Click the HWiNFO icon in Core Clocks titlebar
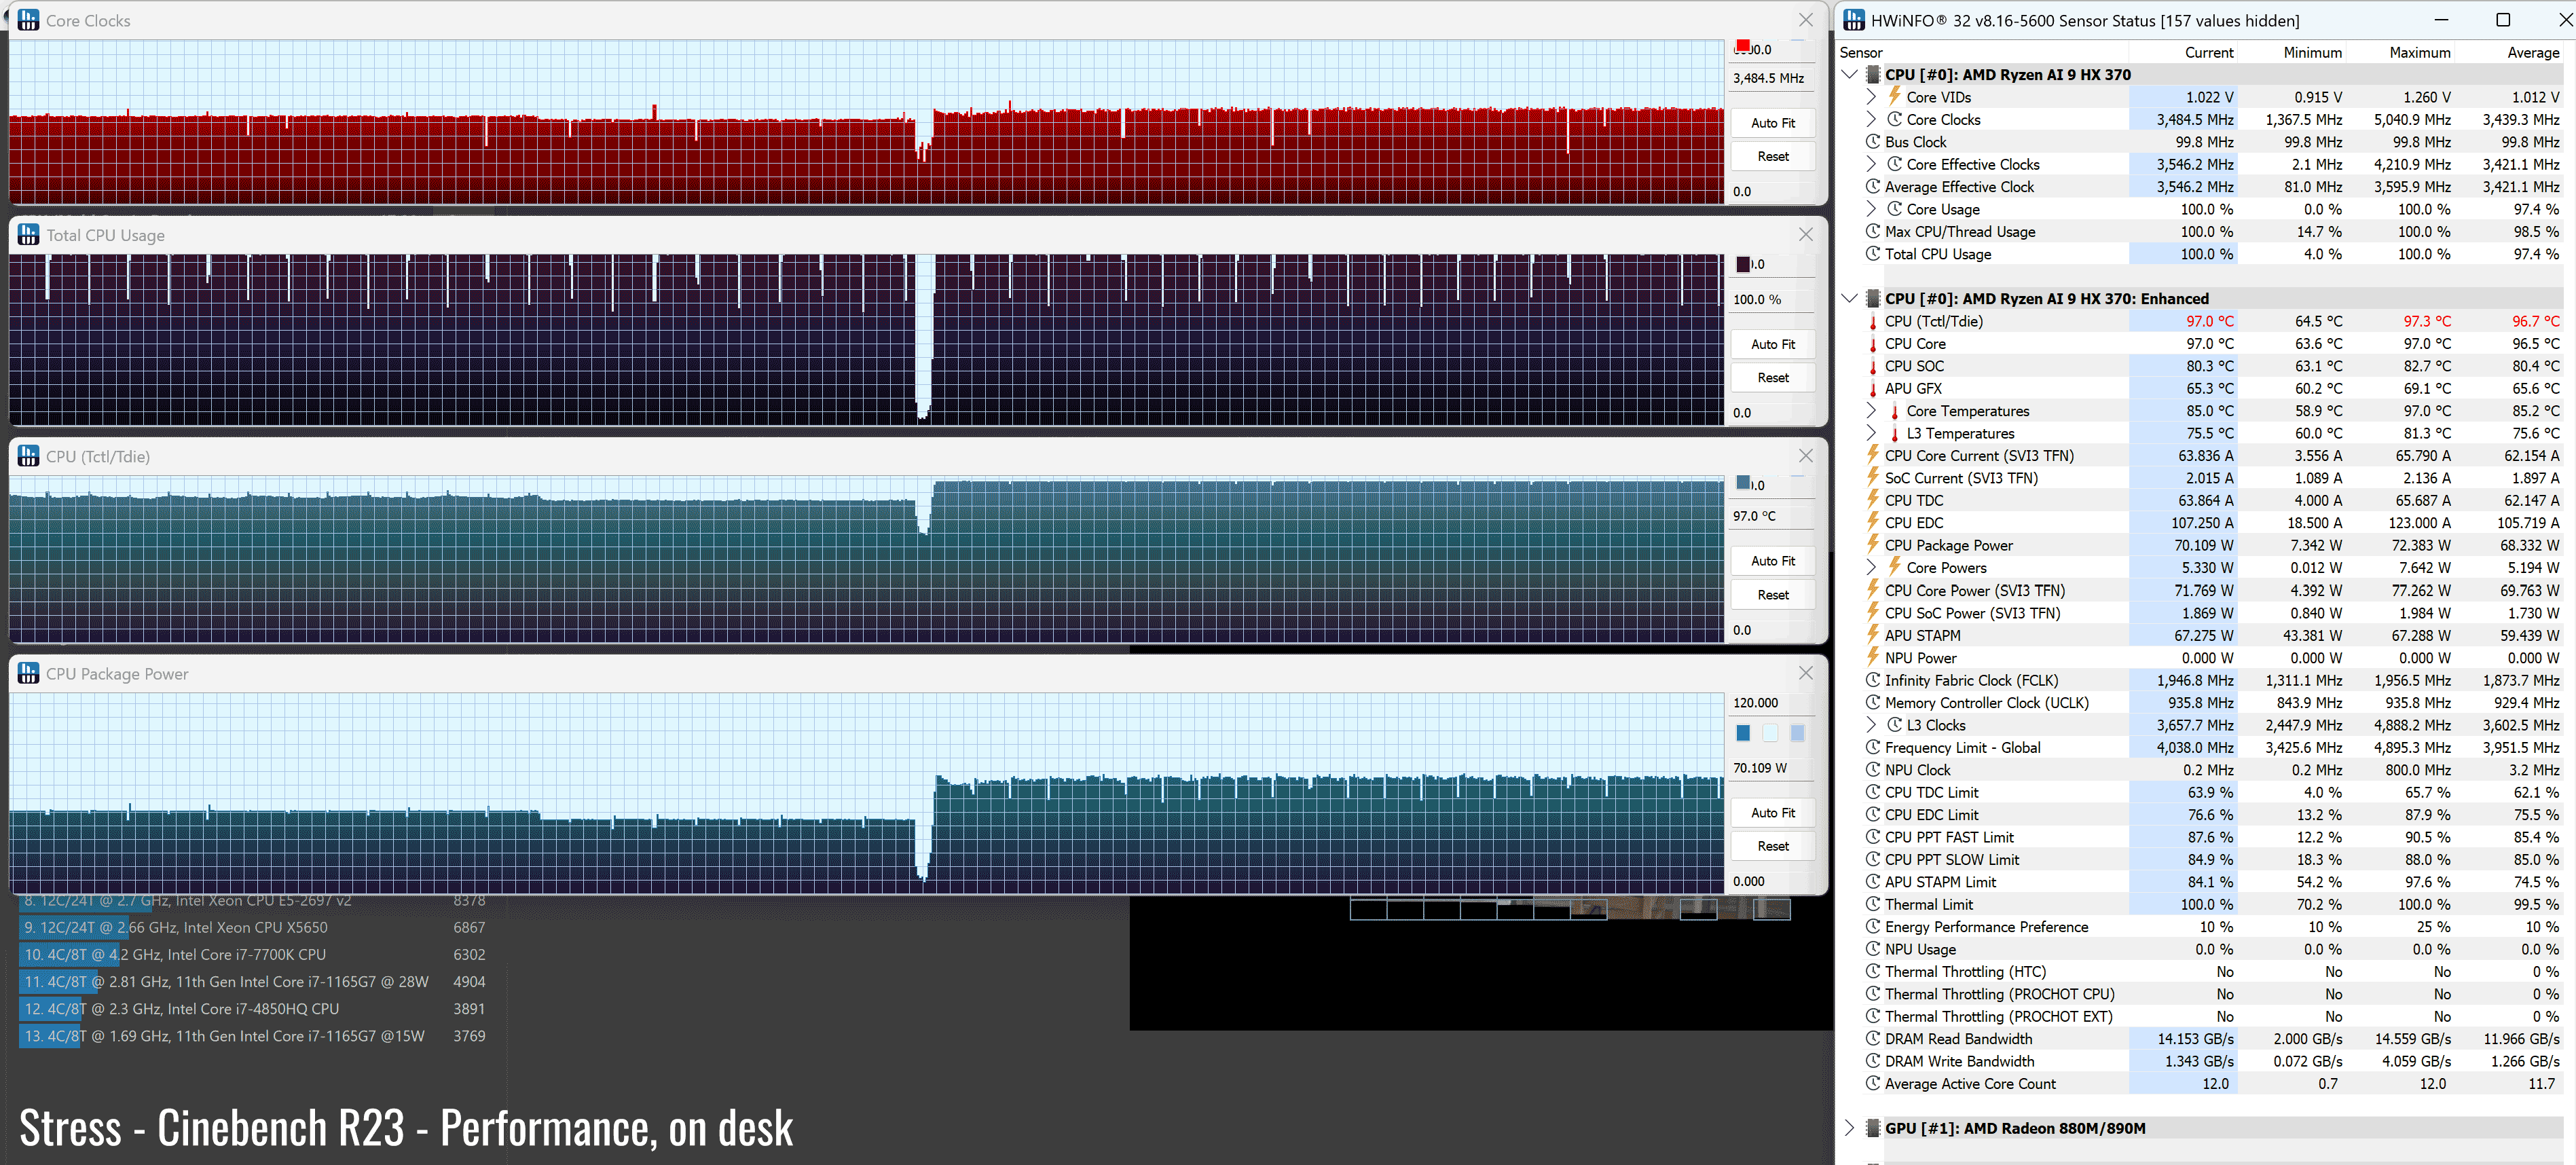The height and width of the screenshot is (1165, 2576). 29,20
